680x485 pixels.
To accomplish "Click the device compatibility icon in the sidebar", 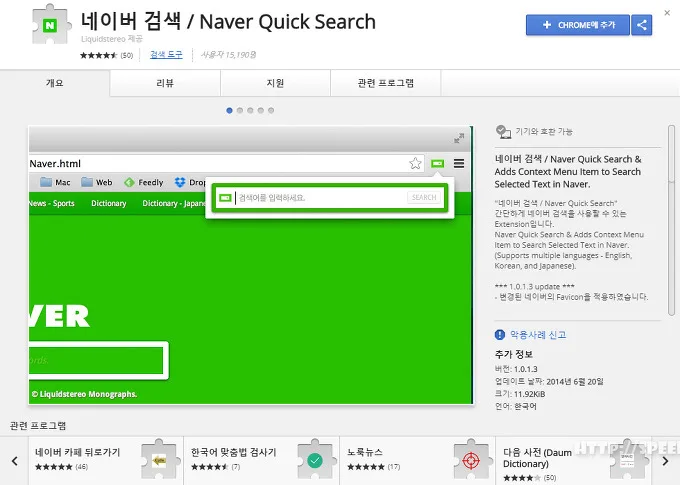I will click(503, 132).
